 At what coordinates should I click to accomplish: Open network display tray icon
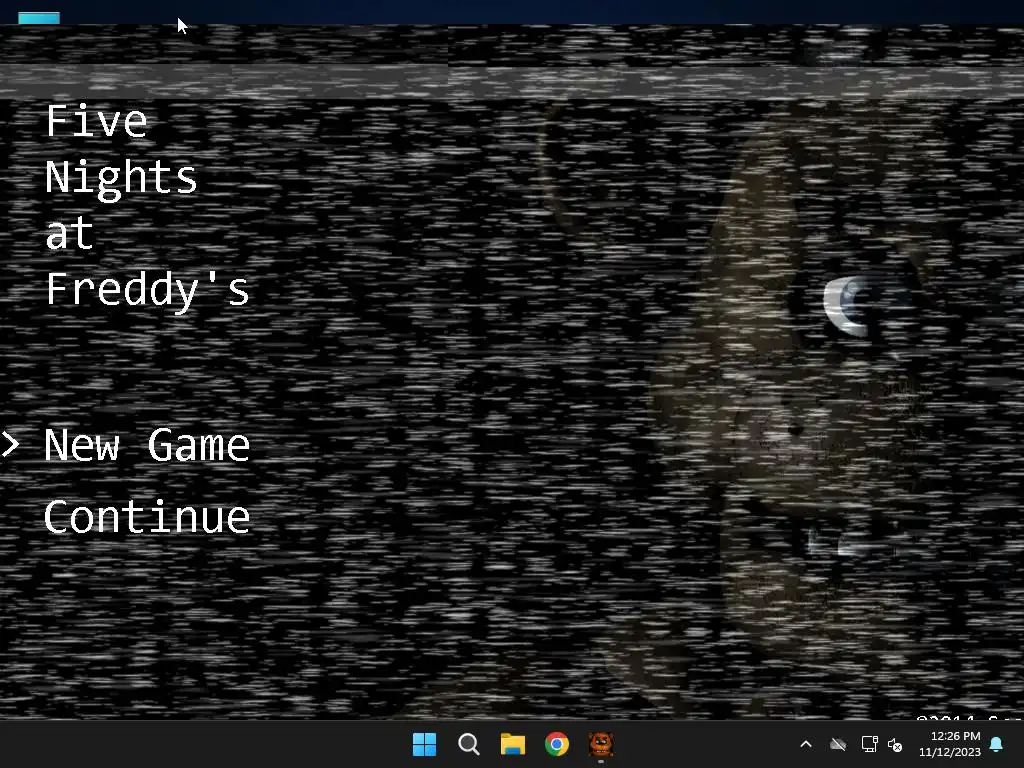tap(869, 744)
